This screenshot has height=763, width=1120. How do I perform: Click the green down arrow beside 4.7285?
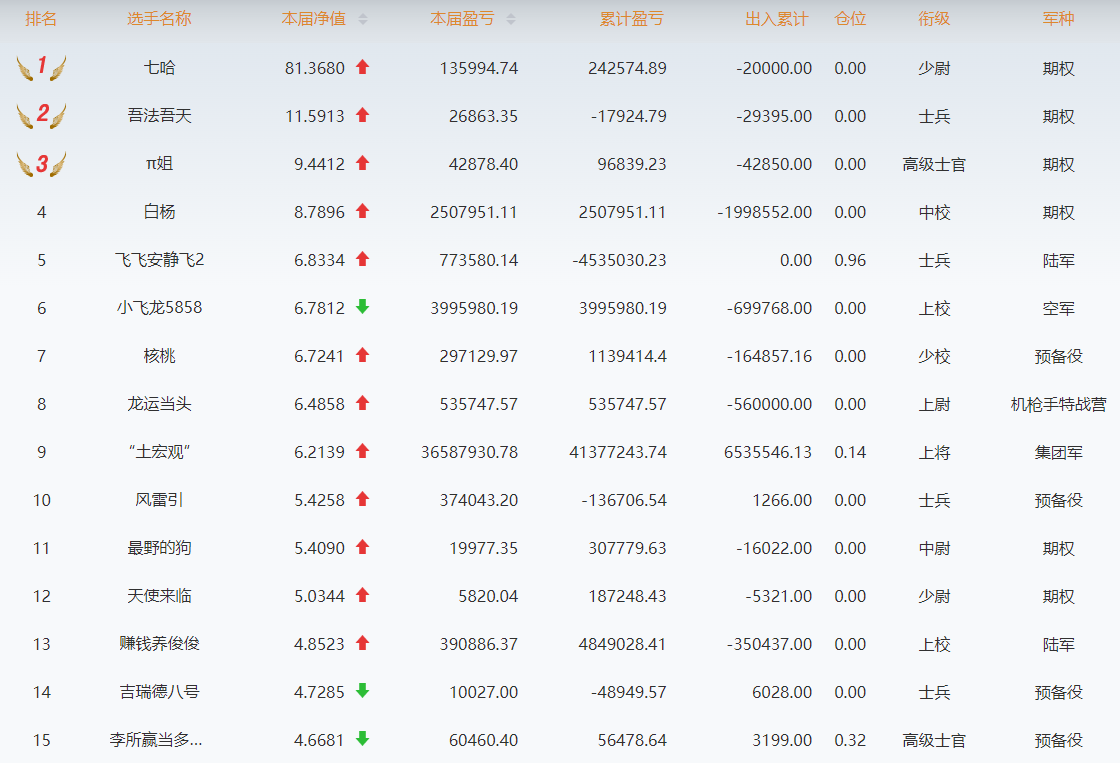362,691
